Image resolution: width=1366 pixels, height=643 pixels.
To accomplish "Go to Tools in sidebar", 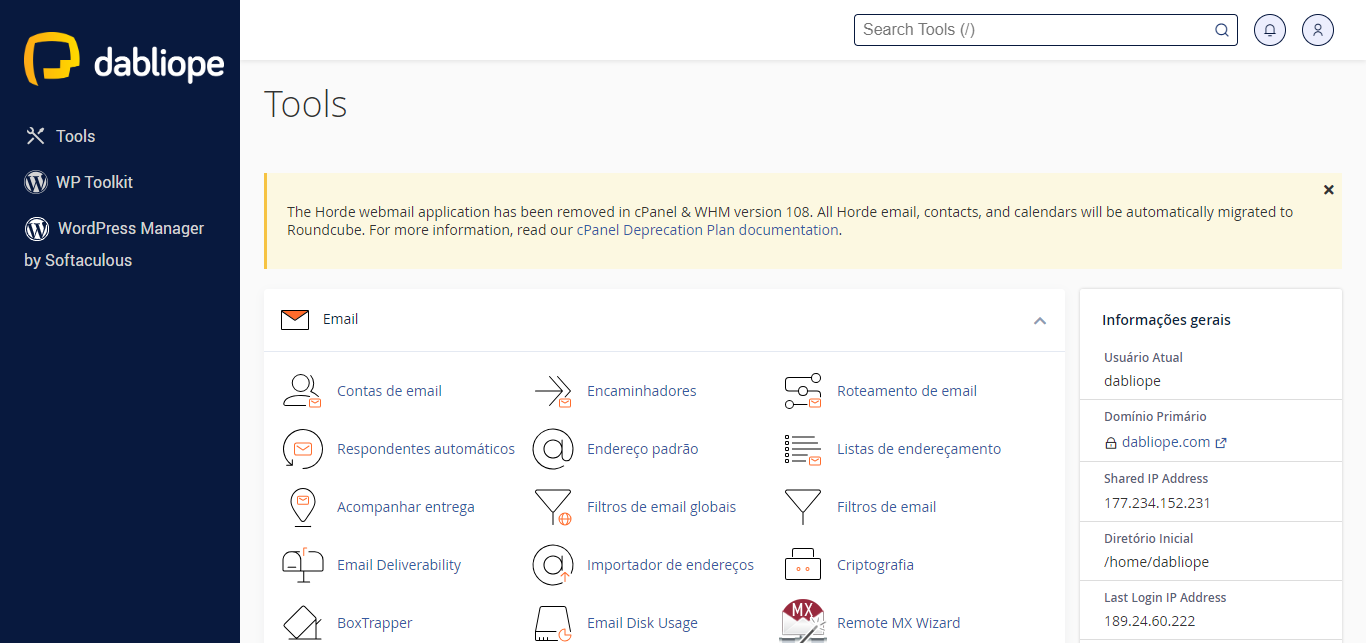I will 75,136.
